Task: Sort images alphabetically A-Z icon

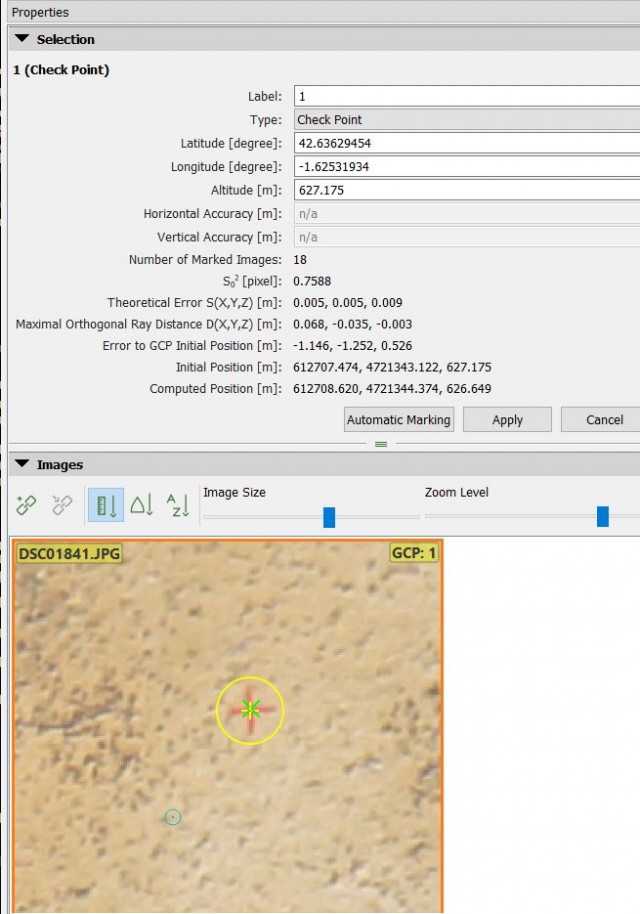Action: point(178,505)
